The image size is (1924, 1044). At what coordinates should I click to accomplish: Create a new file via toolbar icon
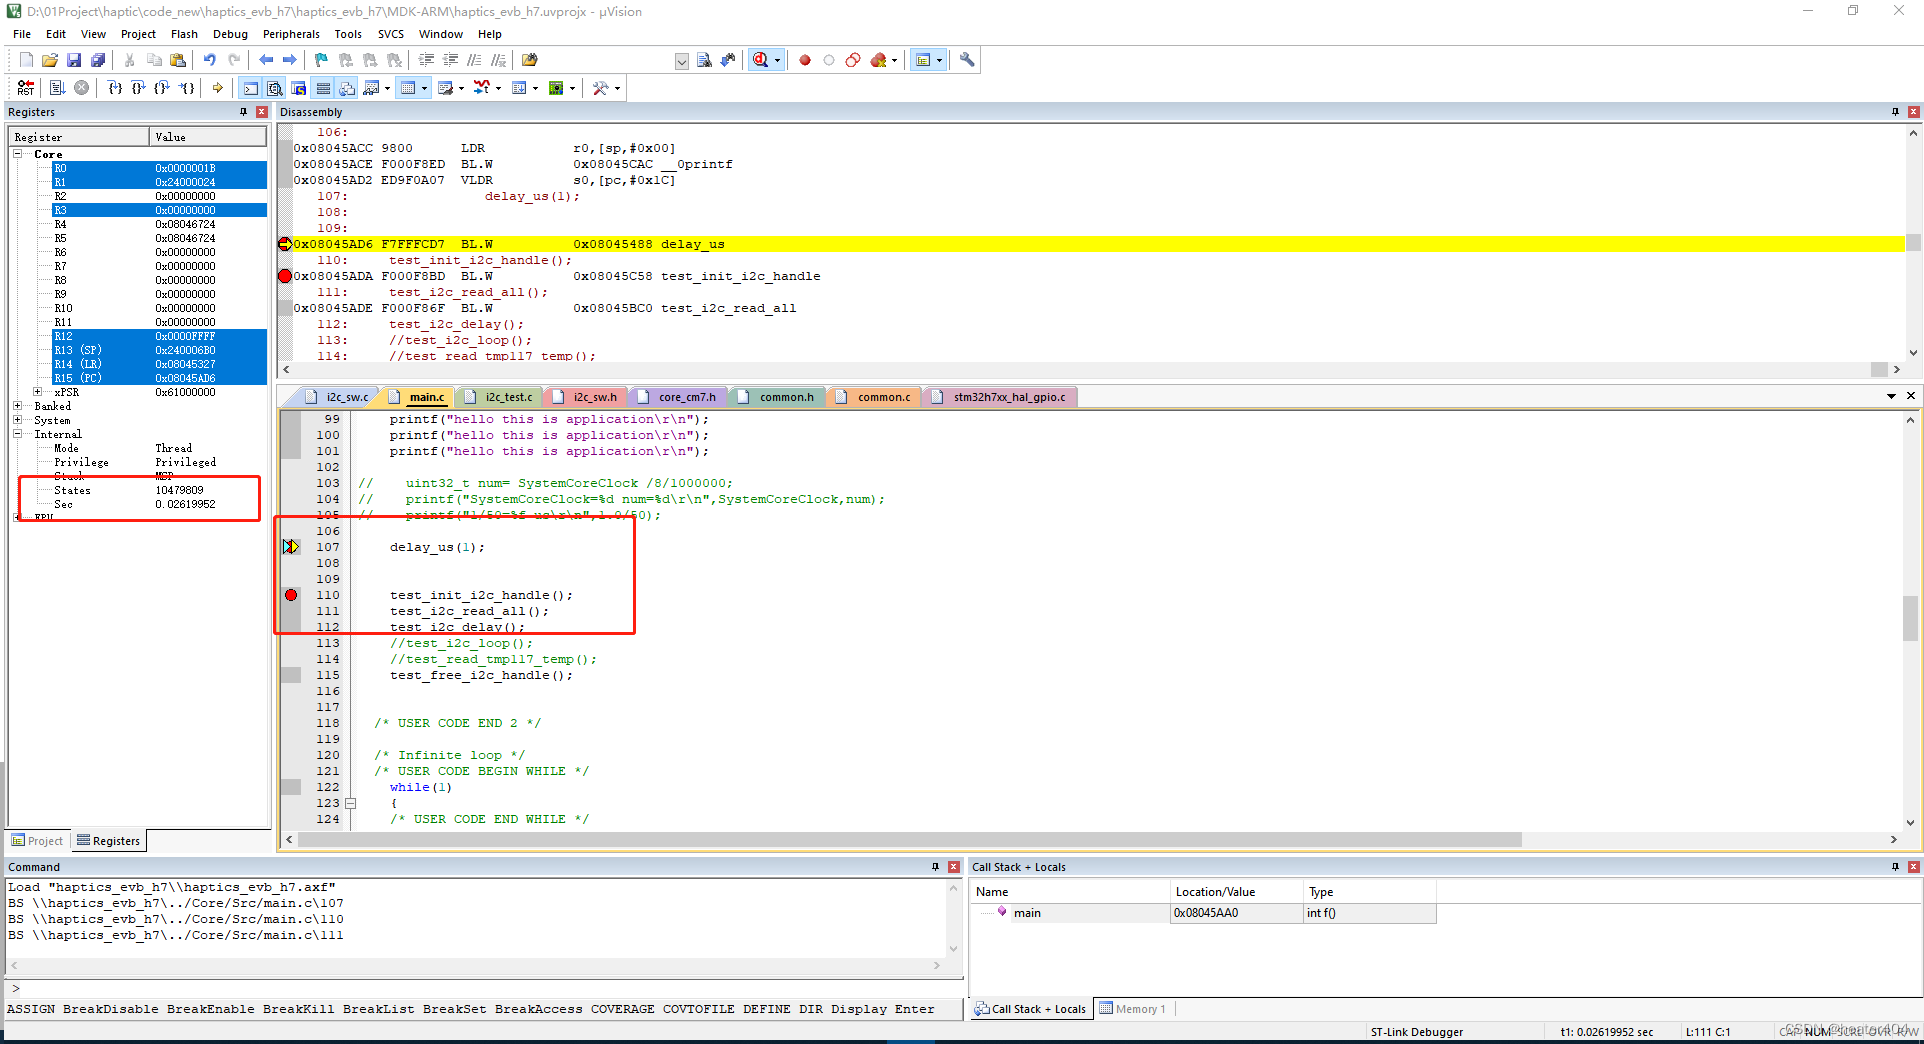[x=26, y=60]
